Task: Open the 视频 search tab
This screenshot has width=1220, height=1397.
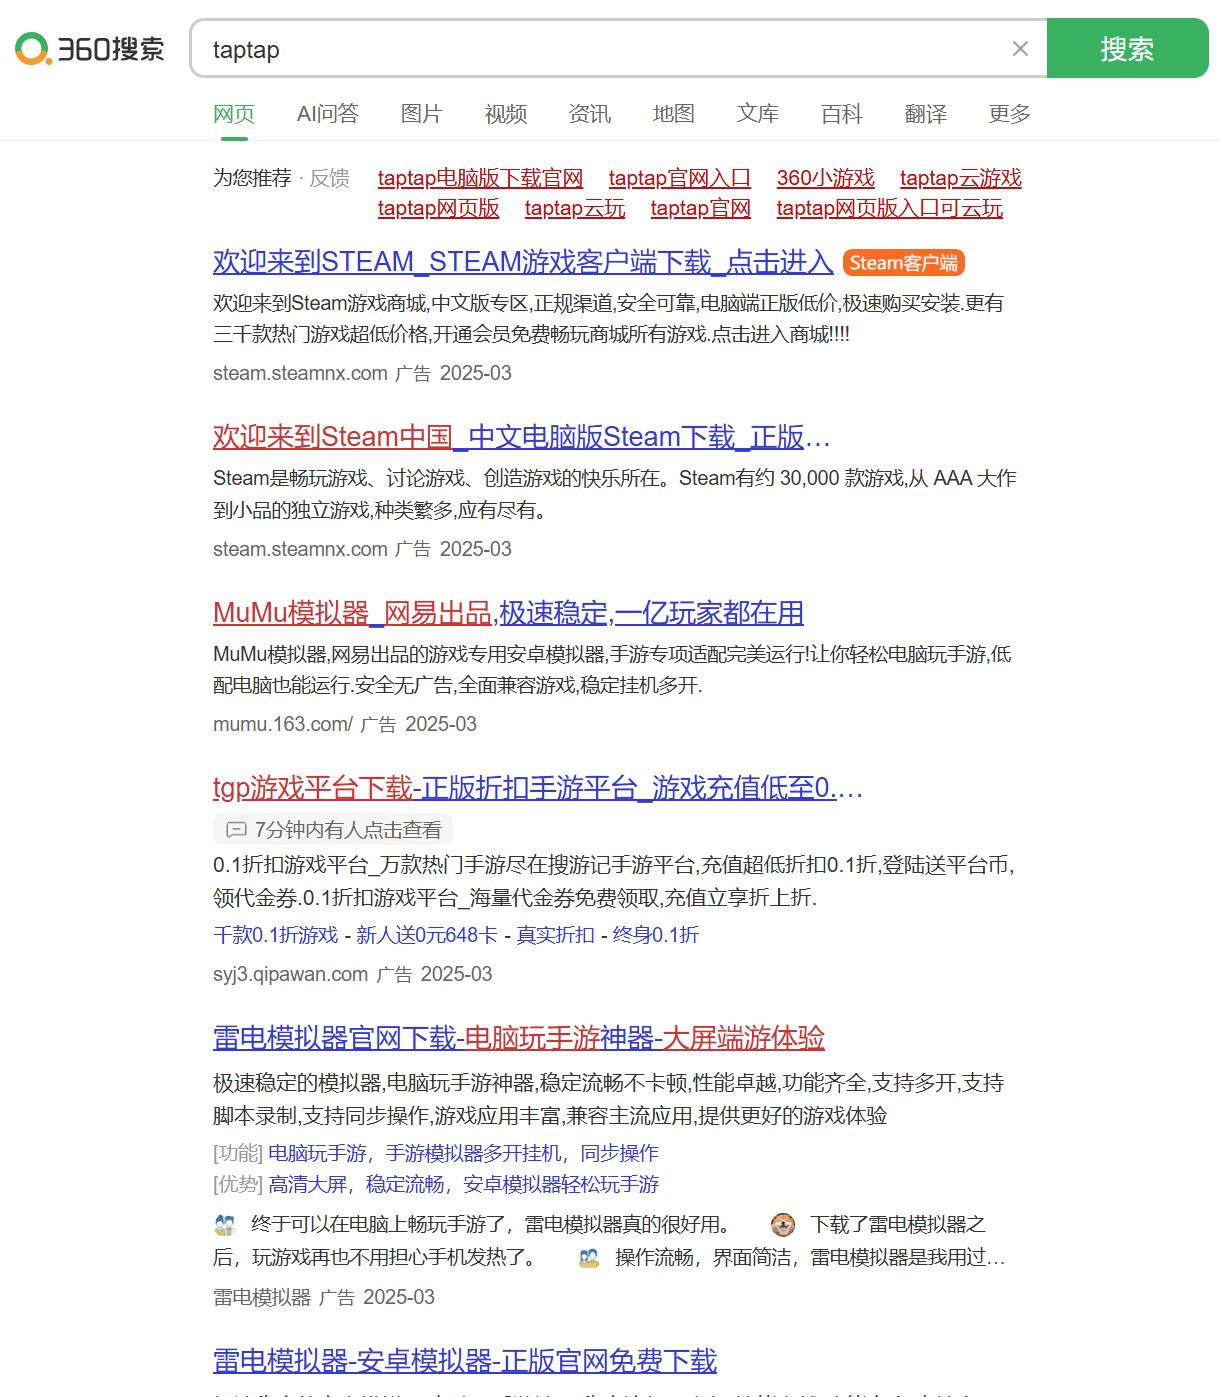Action: tap(505, 114)
